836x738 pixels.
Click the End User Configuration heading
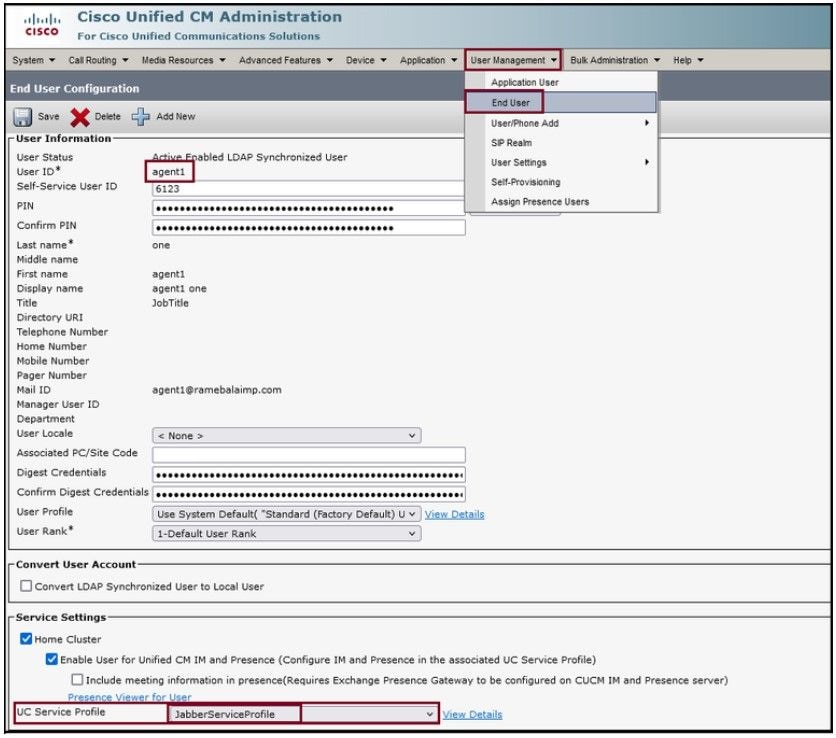(x=75, y=89)
